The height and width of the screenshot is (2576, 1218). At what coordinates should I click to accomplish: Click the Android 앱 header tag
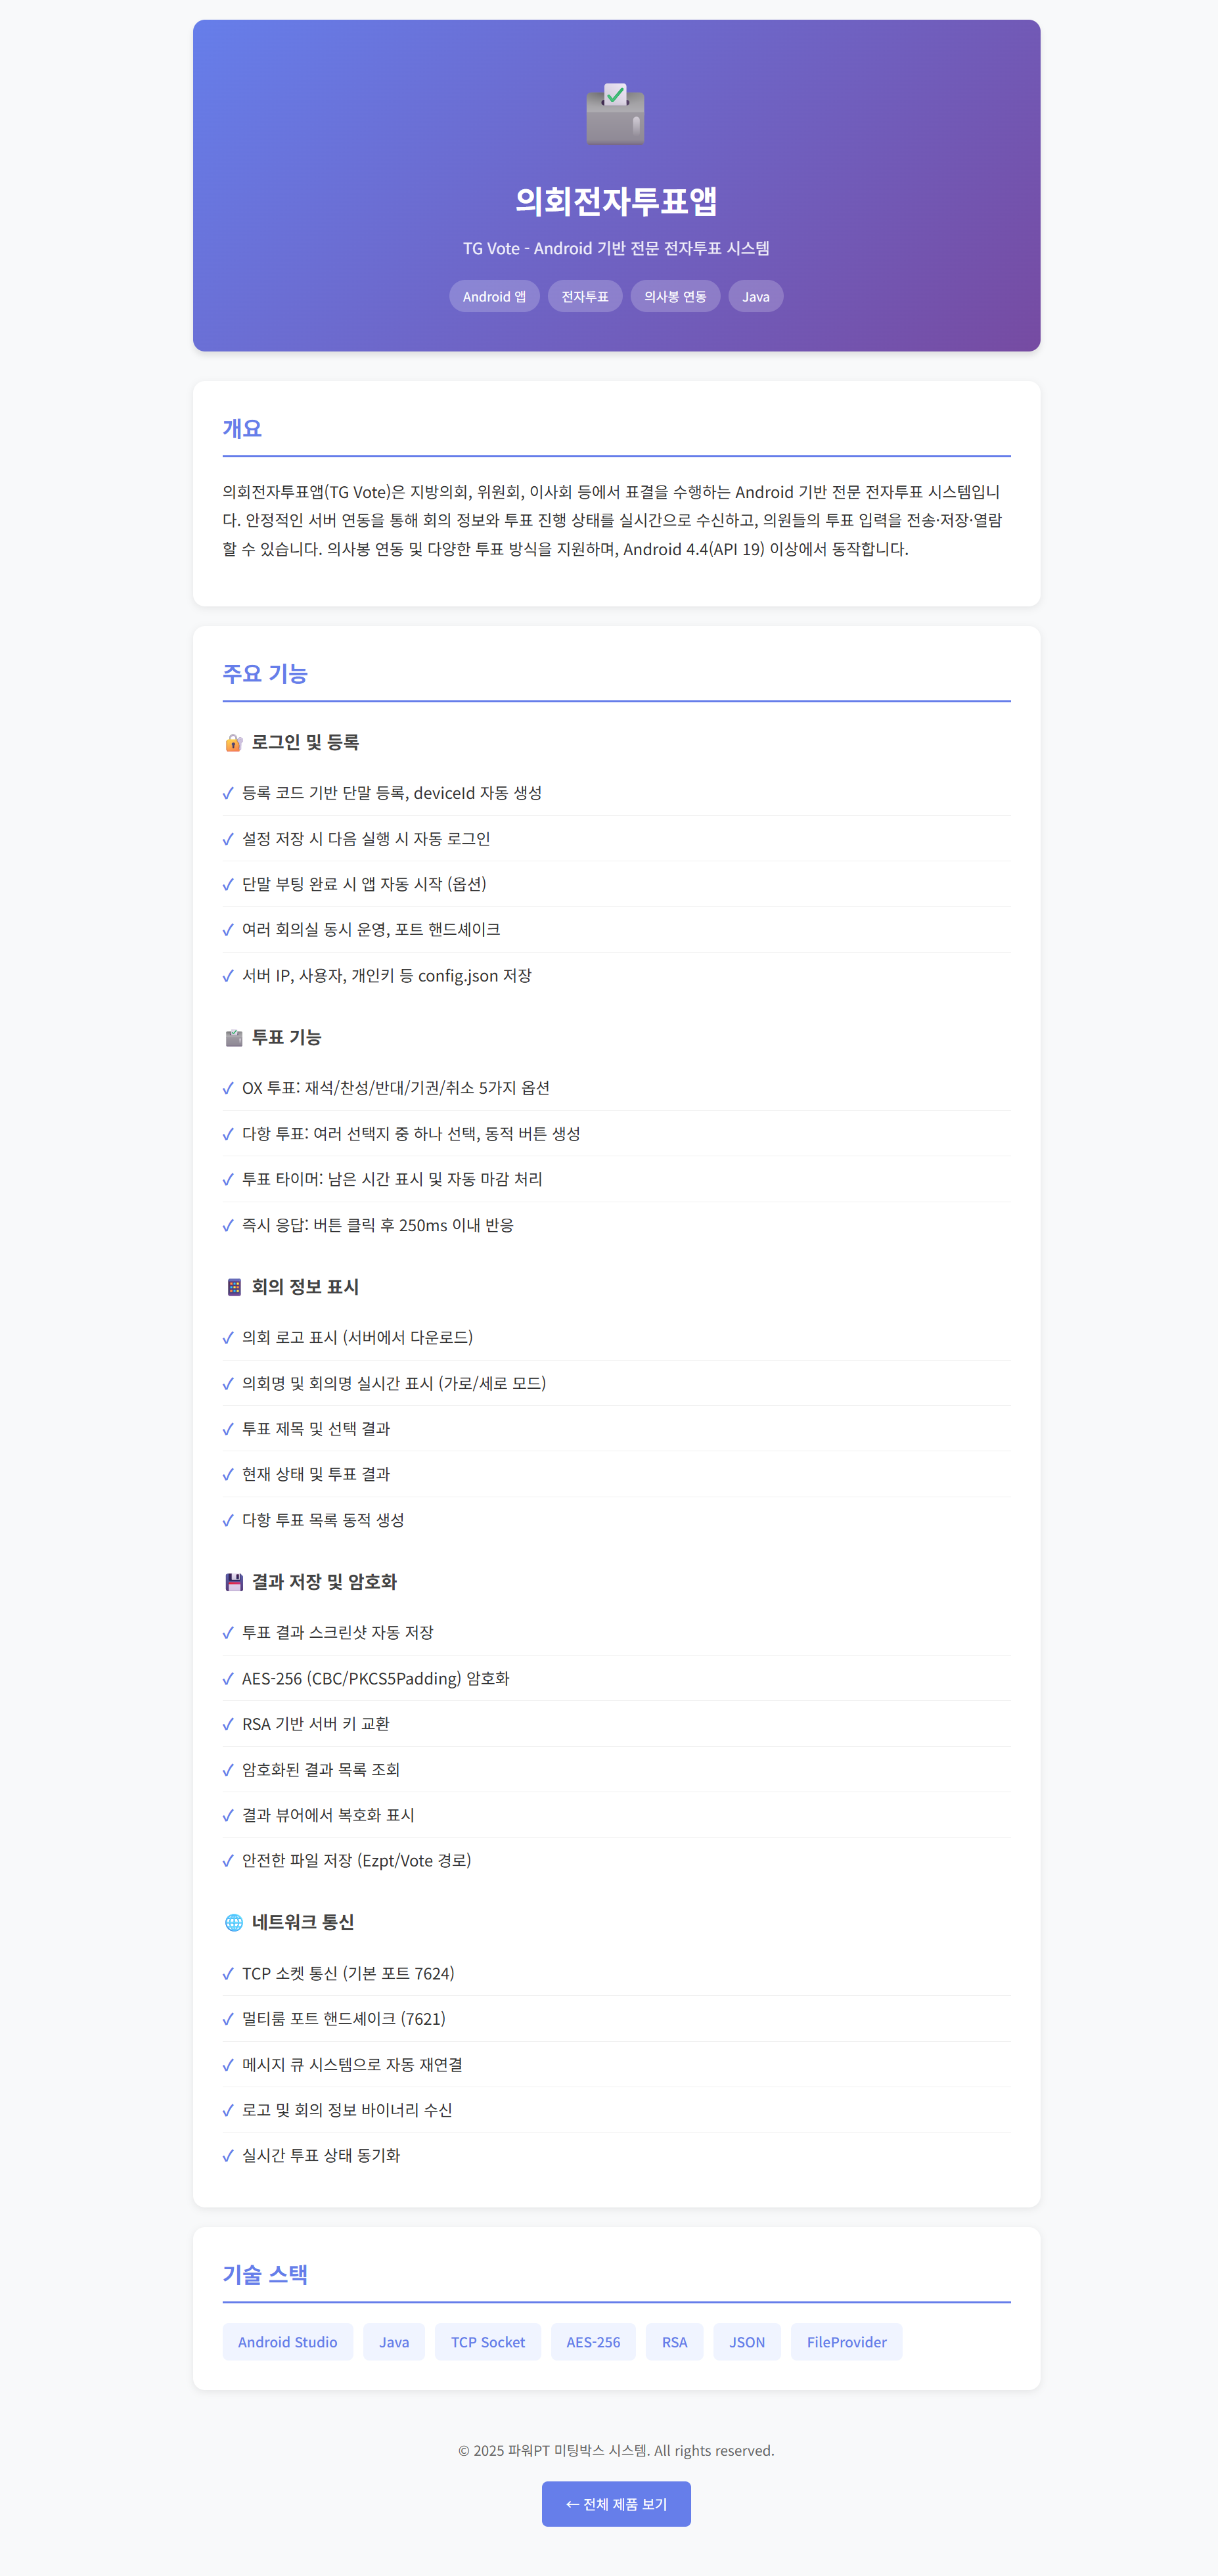(x=494, y=296)
